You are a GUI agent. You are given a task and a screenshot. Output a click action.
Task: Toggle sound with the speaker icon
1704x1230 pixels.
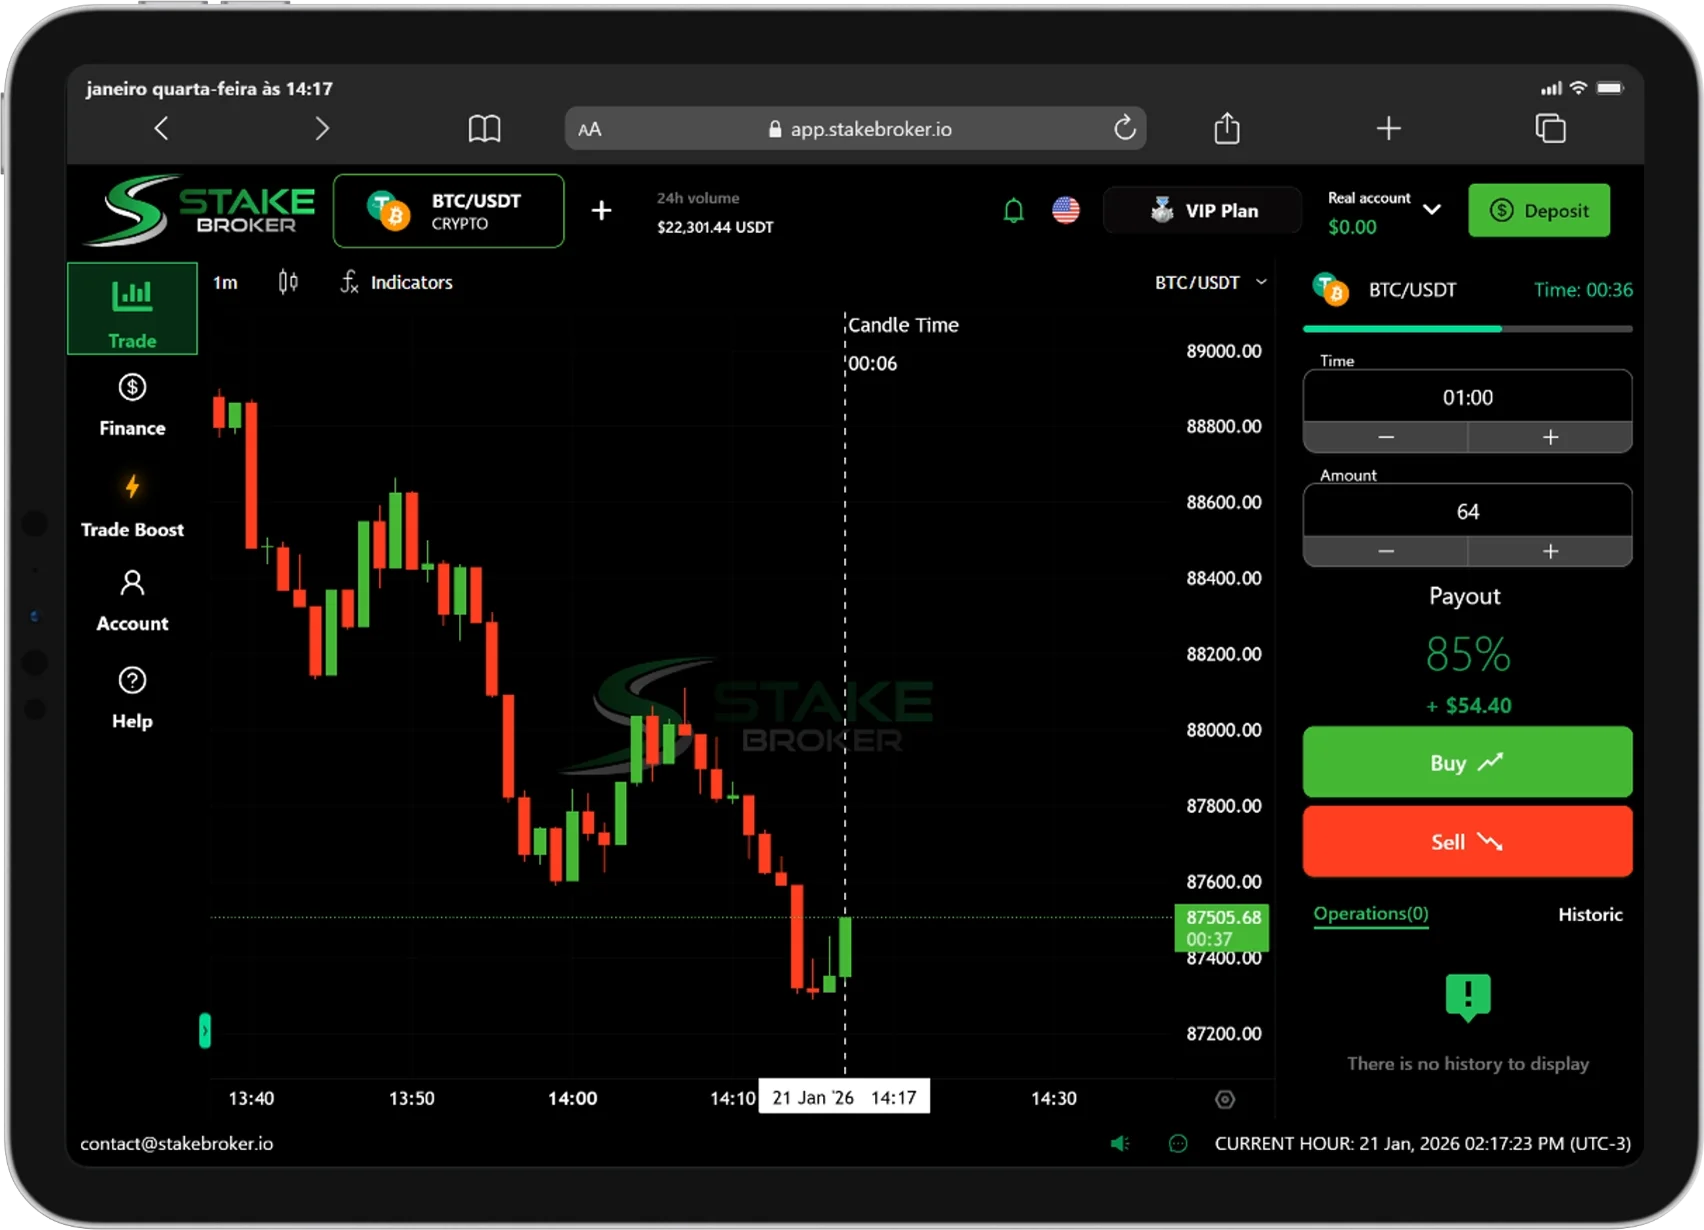pyautogui.click(x=1120, y=1143)
